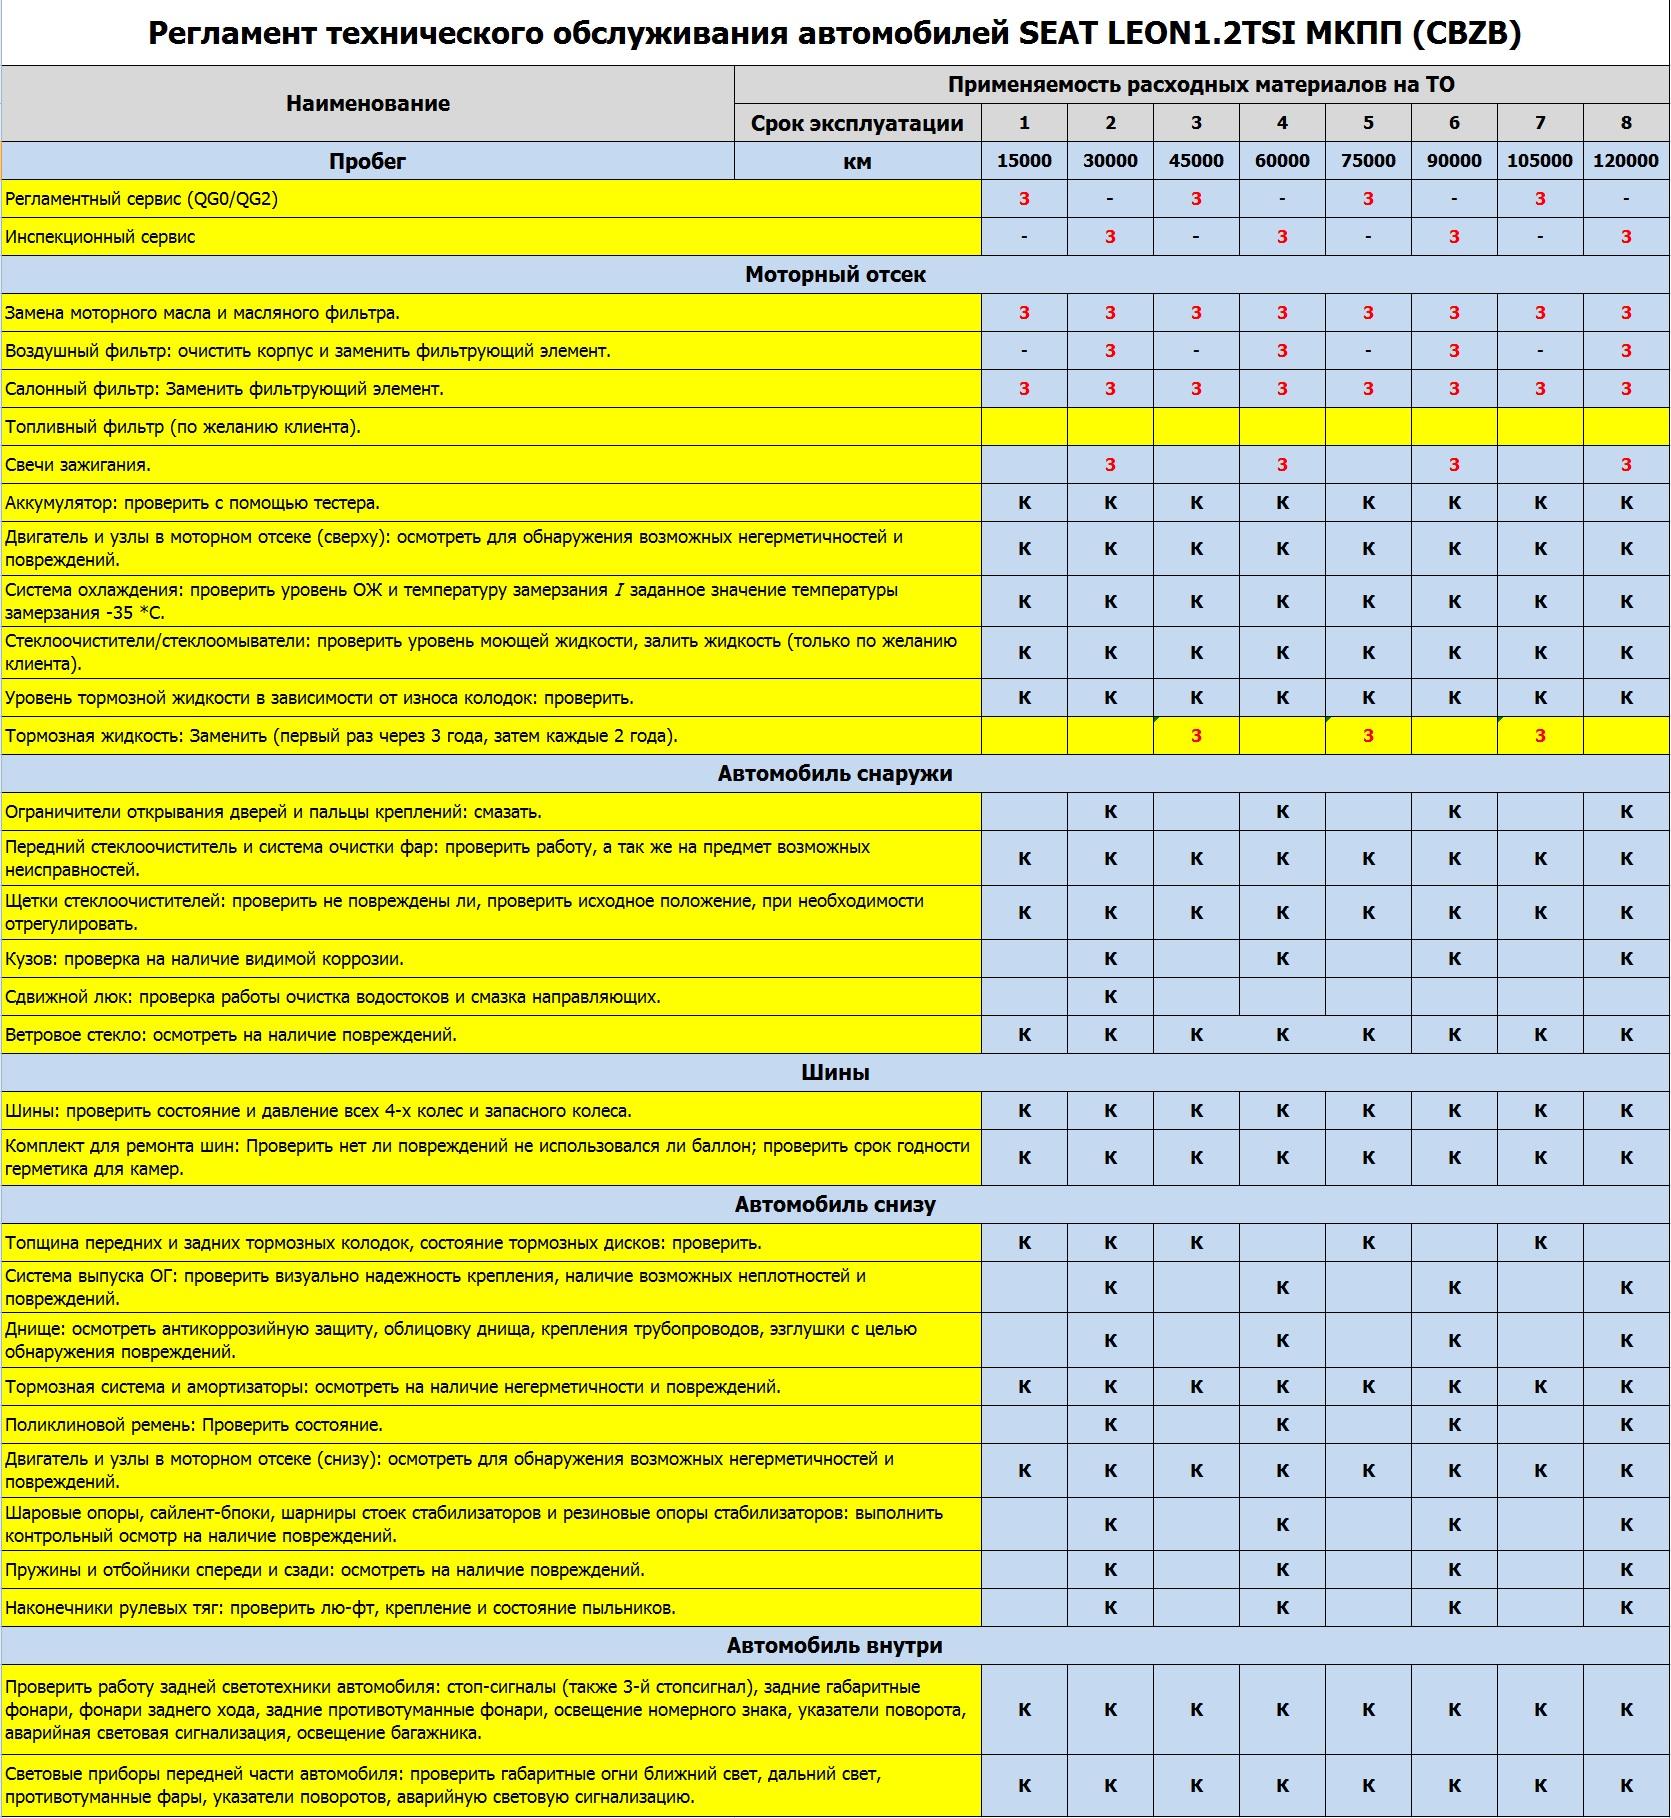Select the 'Наименование' header cell
This screenshot has height=1818, width=1671.
368,104
